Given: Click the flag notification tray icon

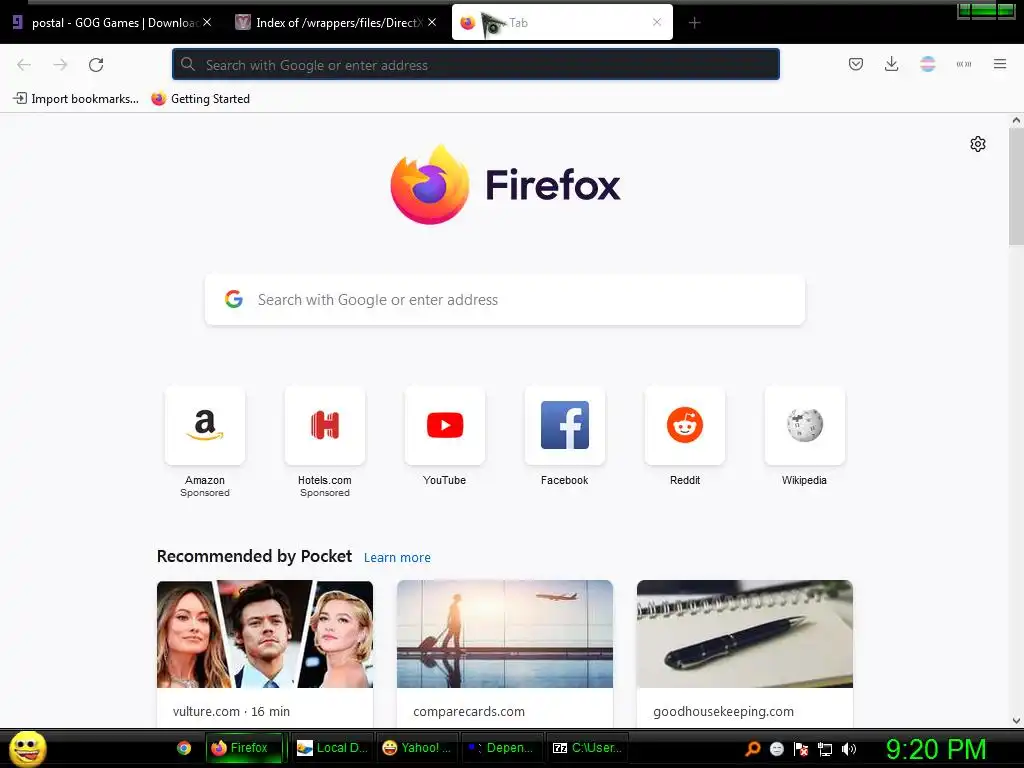Looking at the screenshot, I should click(x=801, y=749).
